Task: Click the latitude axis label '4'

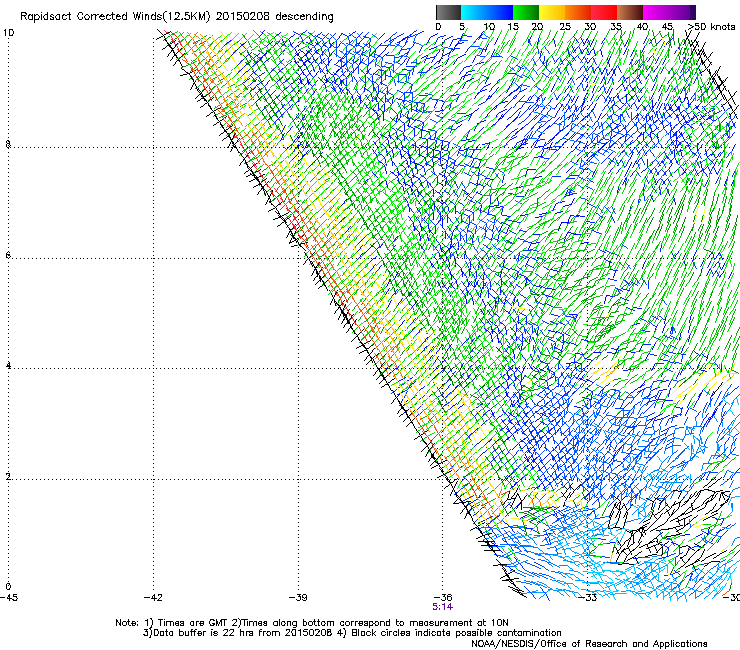Action: click(x=8, y=366)
